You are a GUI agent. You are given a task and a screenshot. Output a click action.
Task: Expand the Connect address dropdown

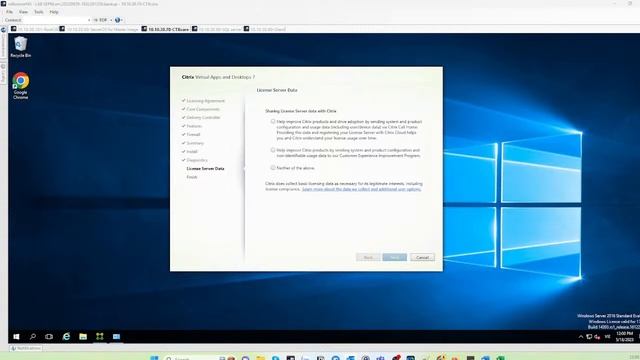(89, 20)
